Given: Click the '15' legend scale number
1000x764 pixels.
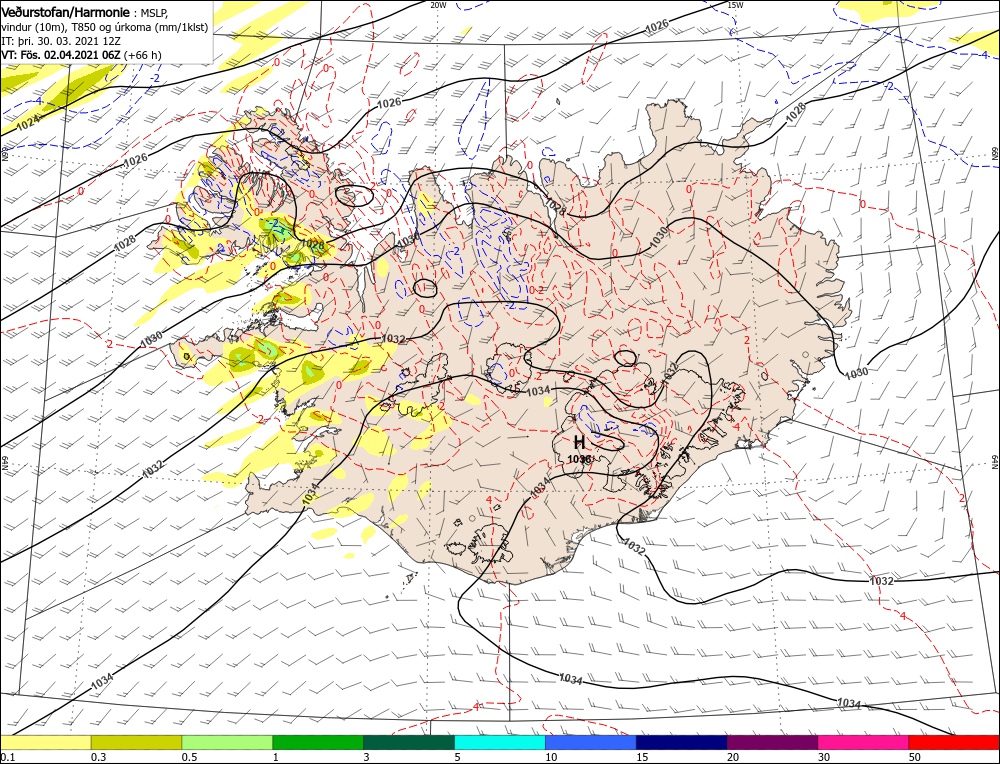Looking at the screenshot, I should point(642,756).
